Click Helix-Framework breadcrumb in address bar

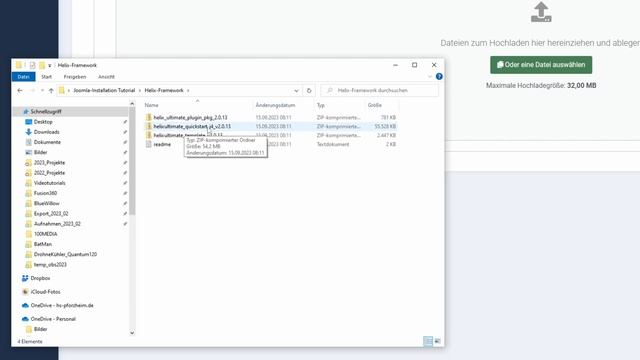(x=164, y=90)
